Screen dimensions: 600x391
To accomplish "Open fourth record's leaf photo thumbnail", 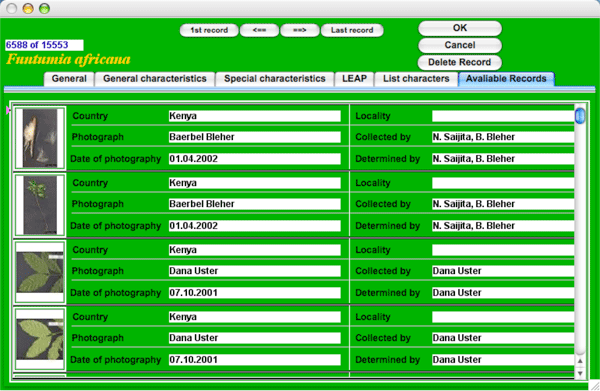I will point(40,339).
